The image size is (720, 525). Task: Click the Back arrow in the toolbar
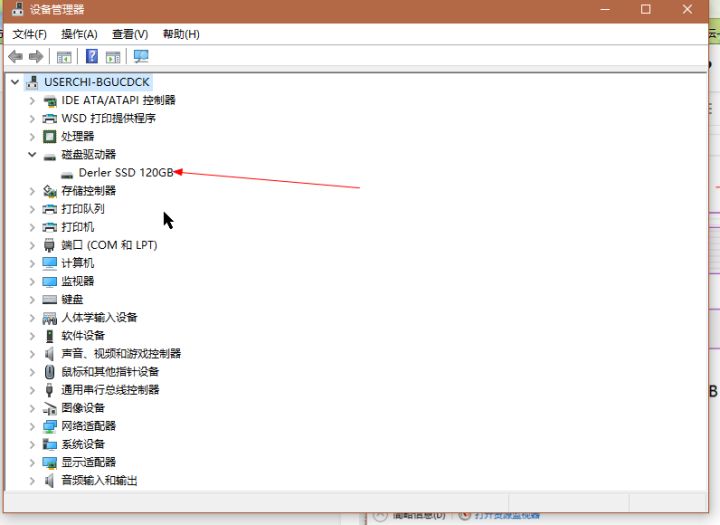pos(15,57)
